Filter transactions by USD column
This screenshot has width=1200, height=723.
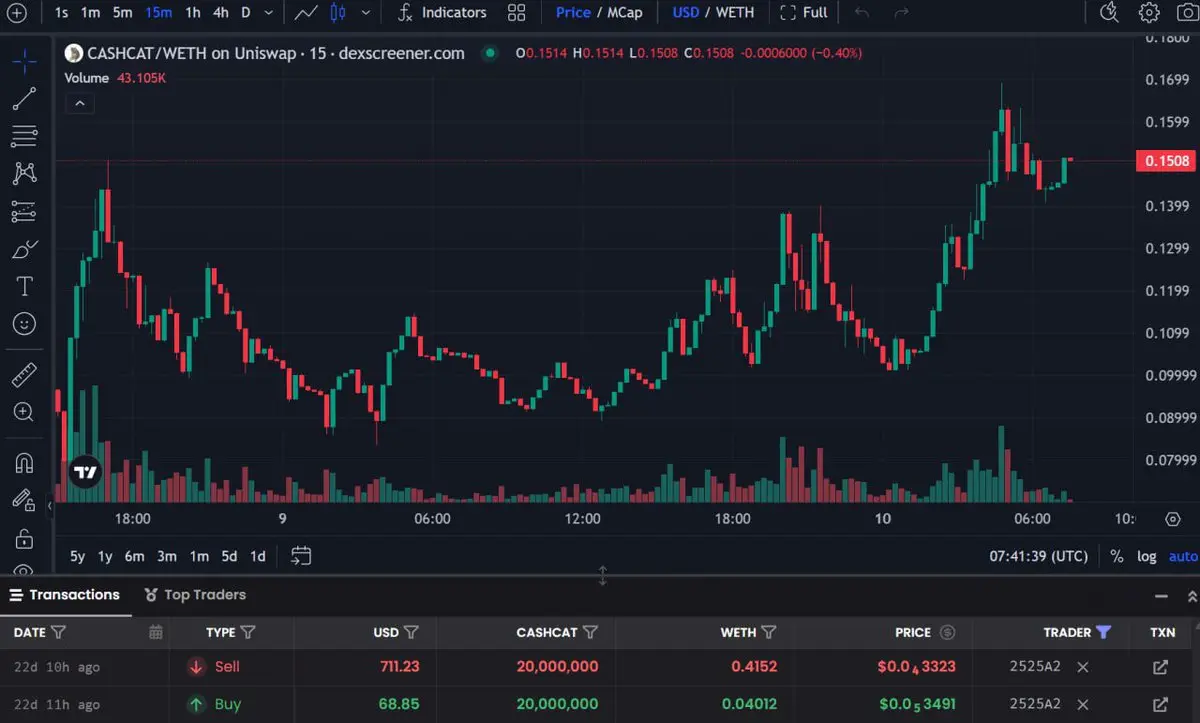click(x=411, y=632)
